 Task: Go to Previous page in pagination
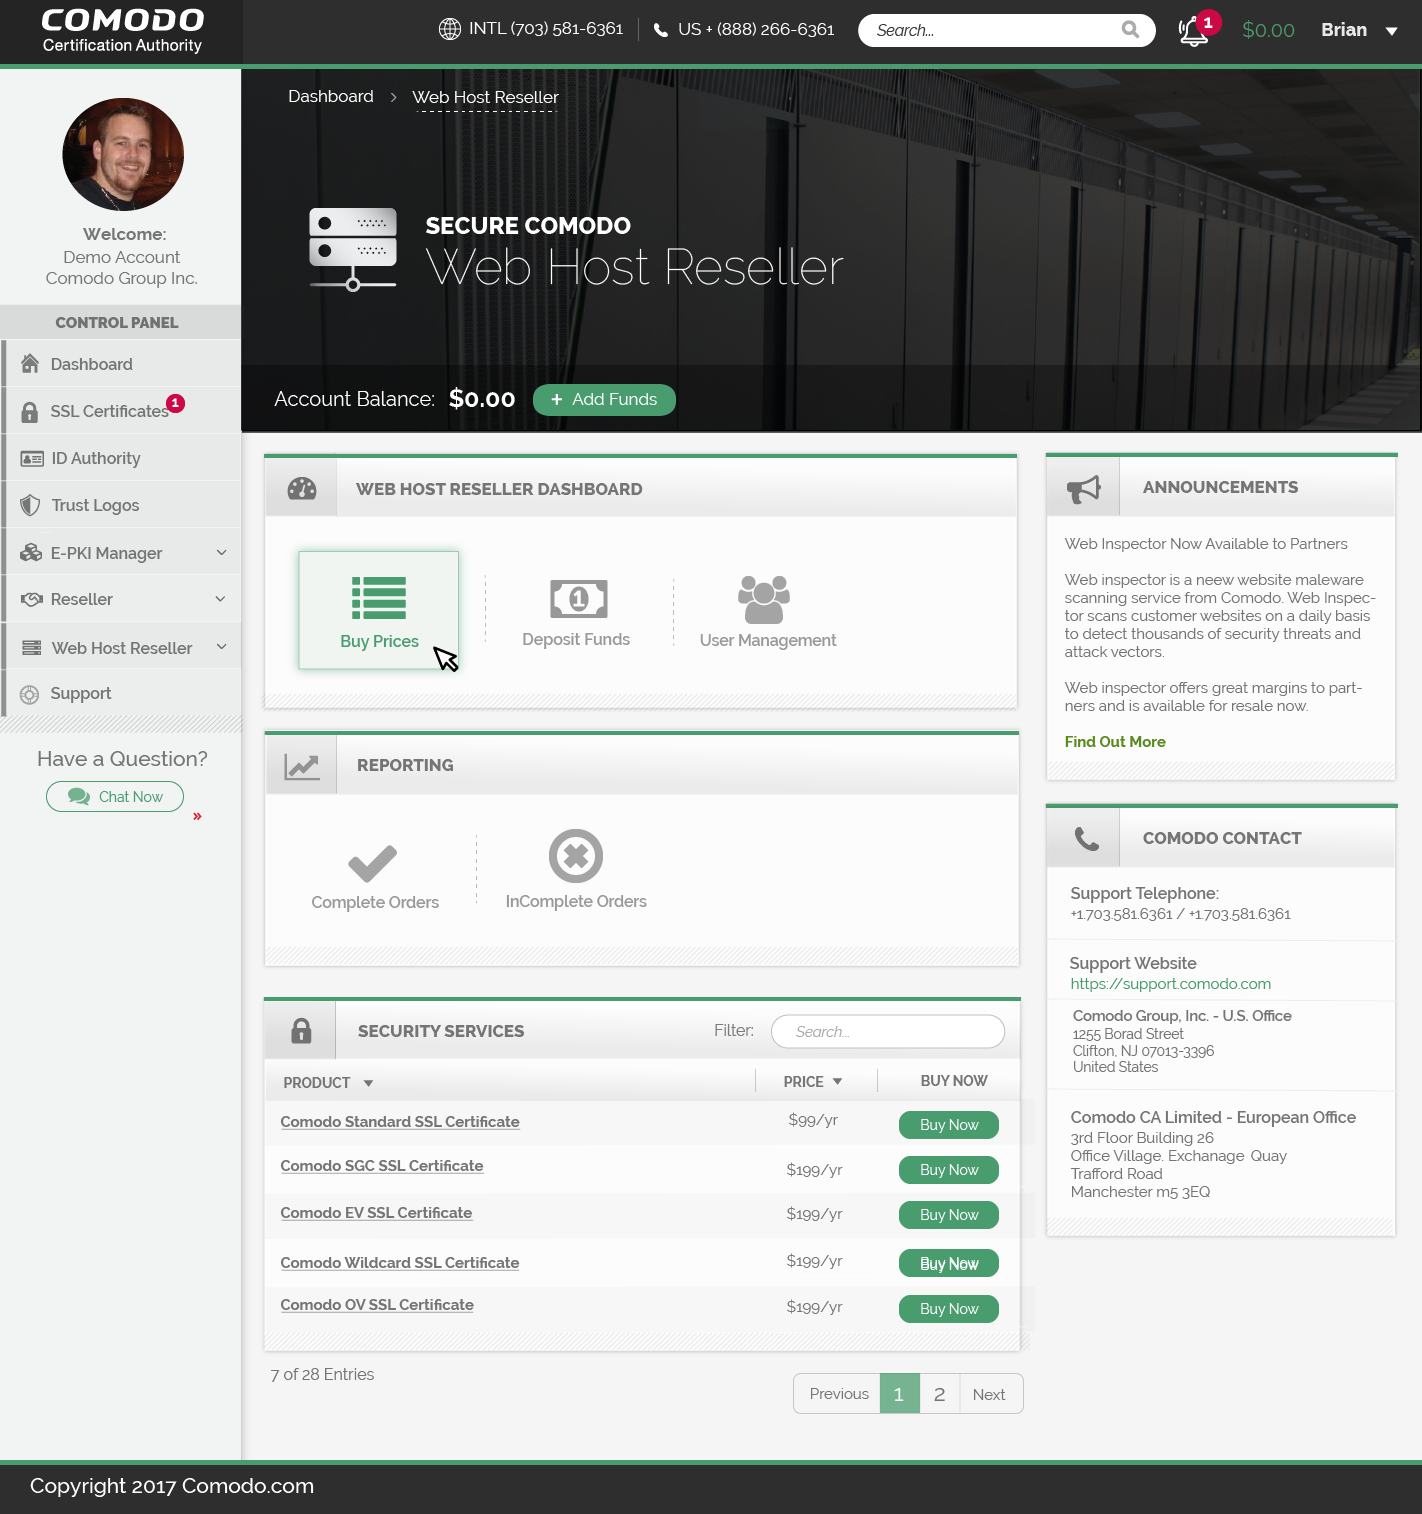pyautogui.click(x=838, y=1394)
